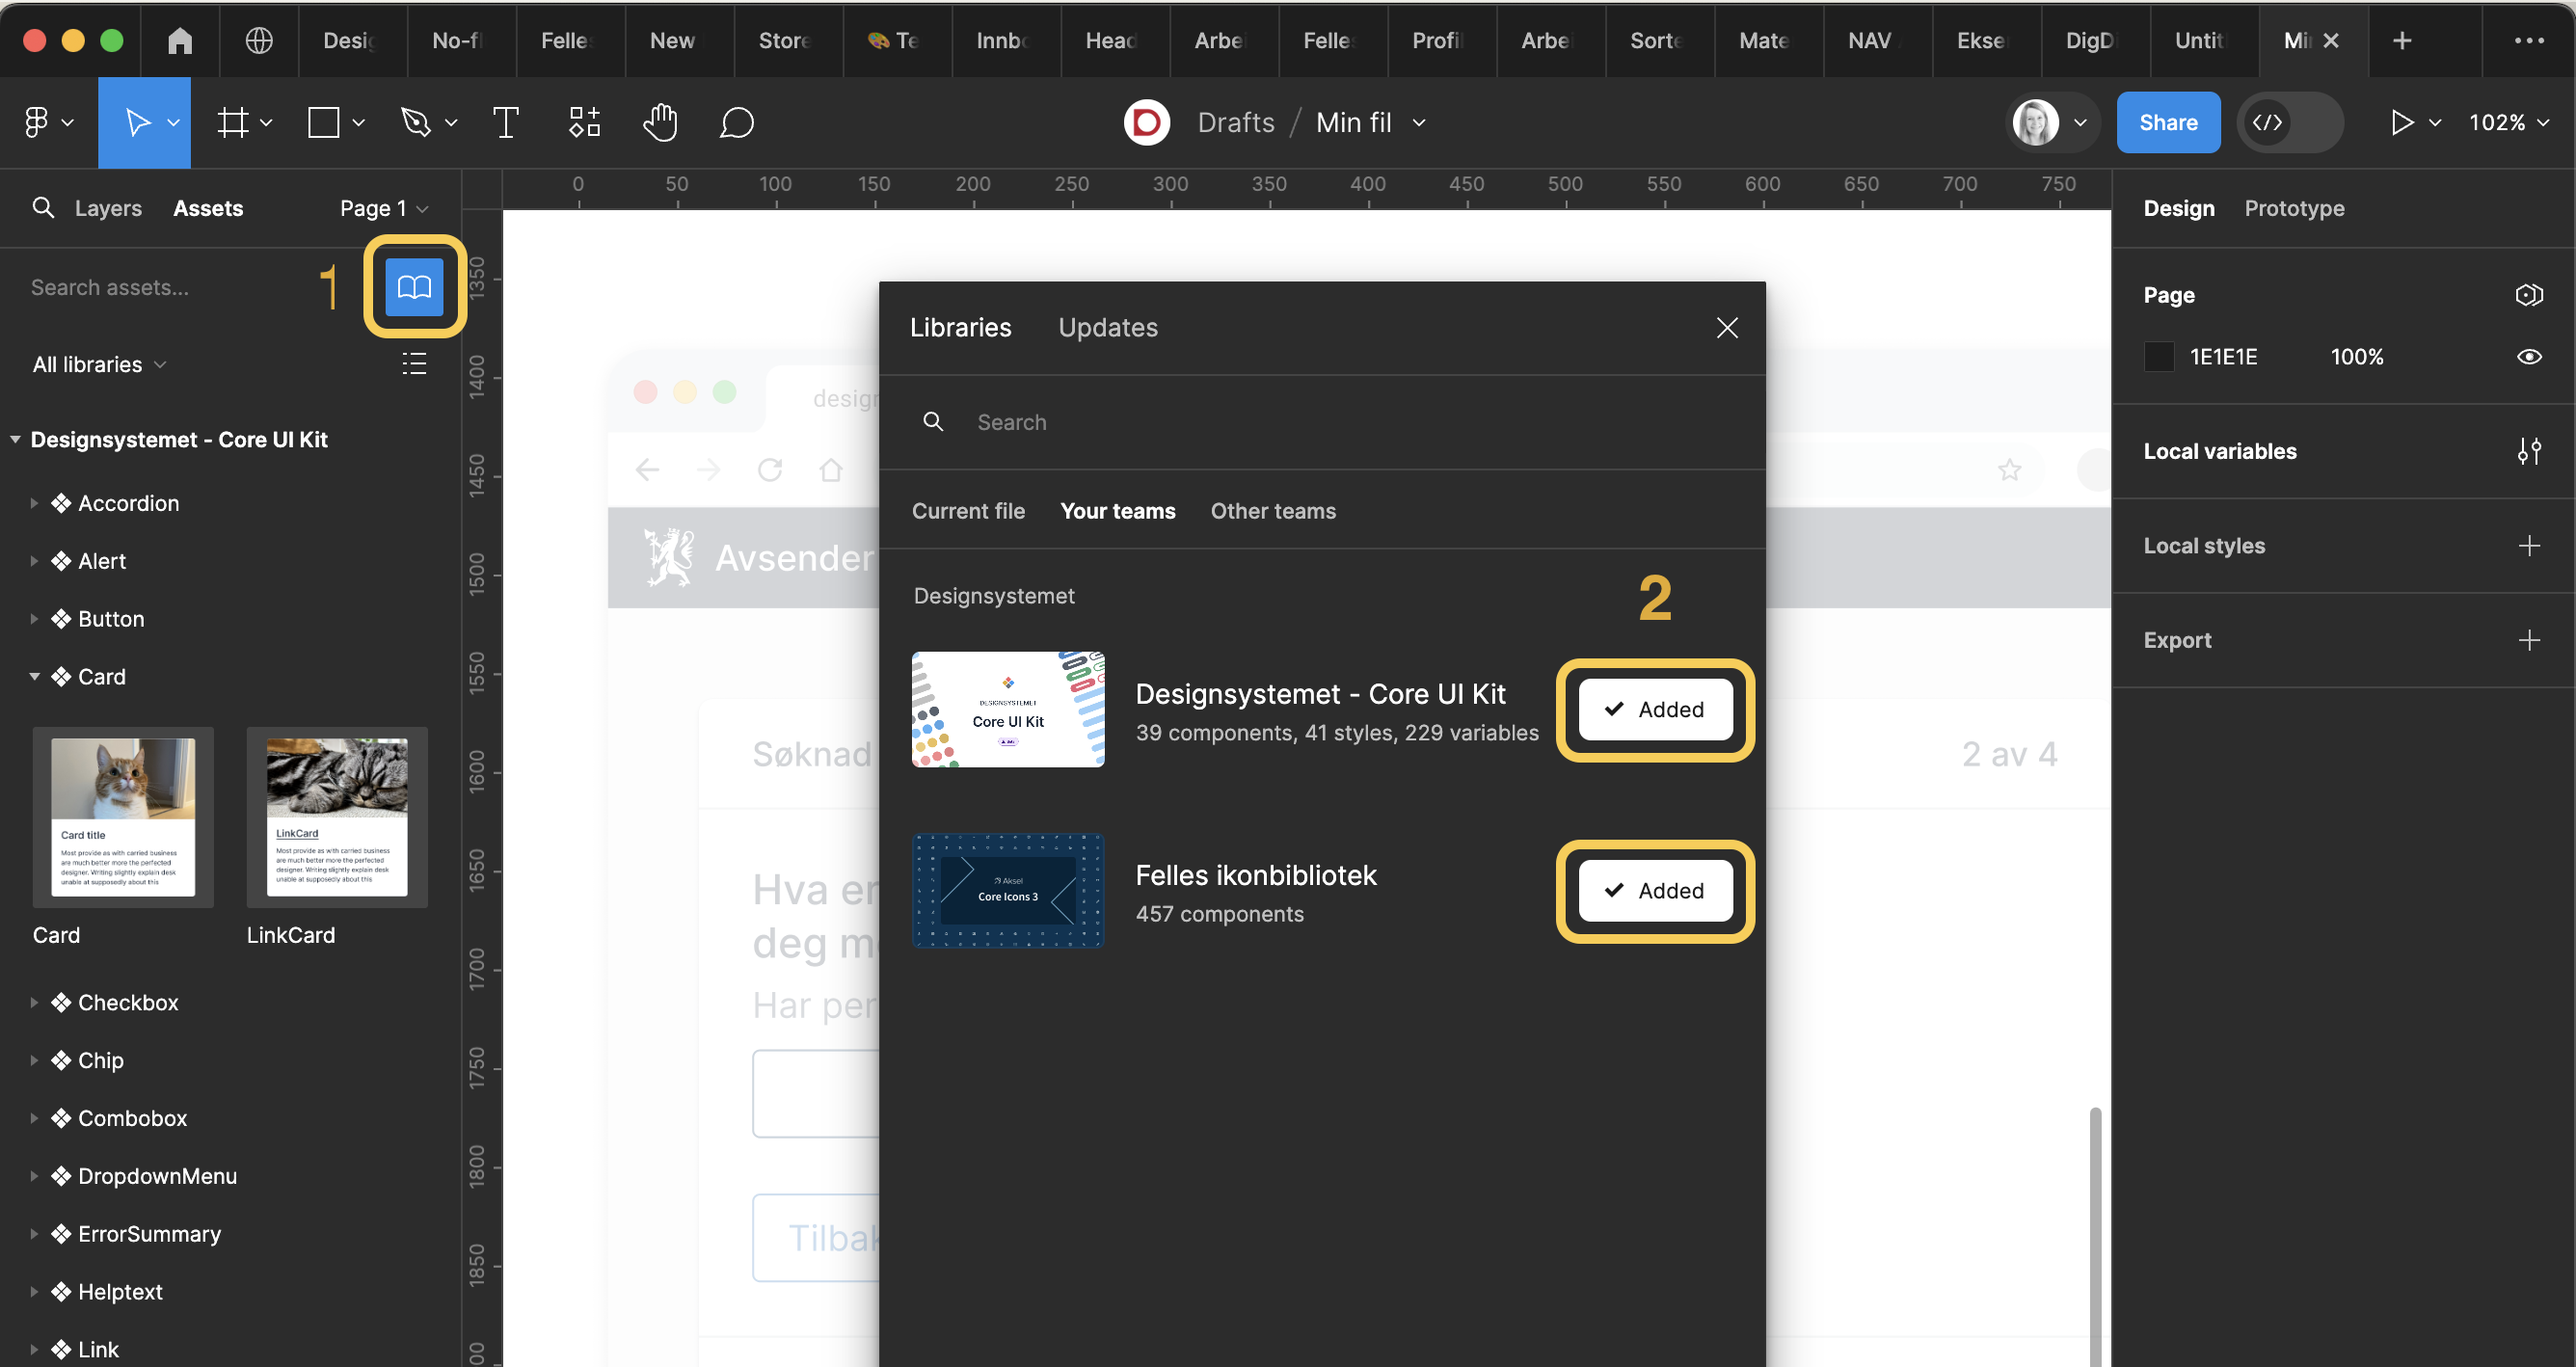Open the Felles ikonbibliotek library thumbnail
This screenshot has width=2576, height=1367.
pos(1008,891)
